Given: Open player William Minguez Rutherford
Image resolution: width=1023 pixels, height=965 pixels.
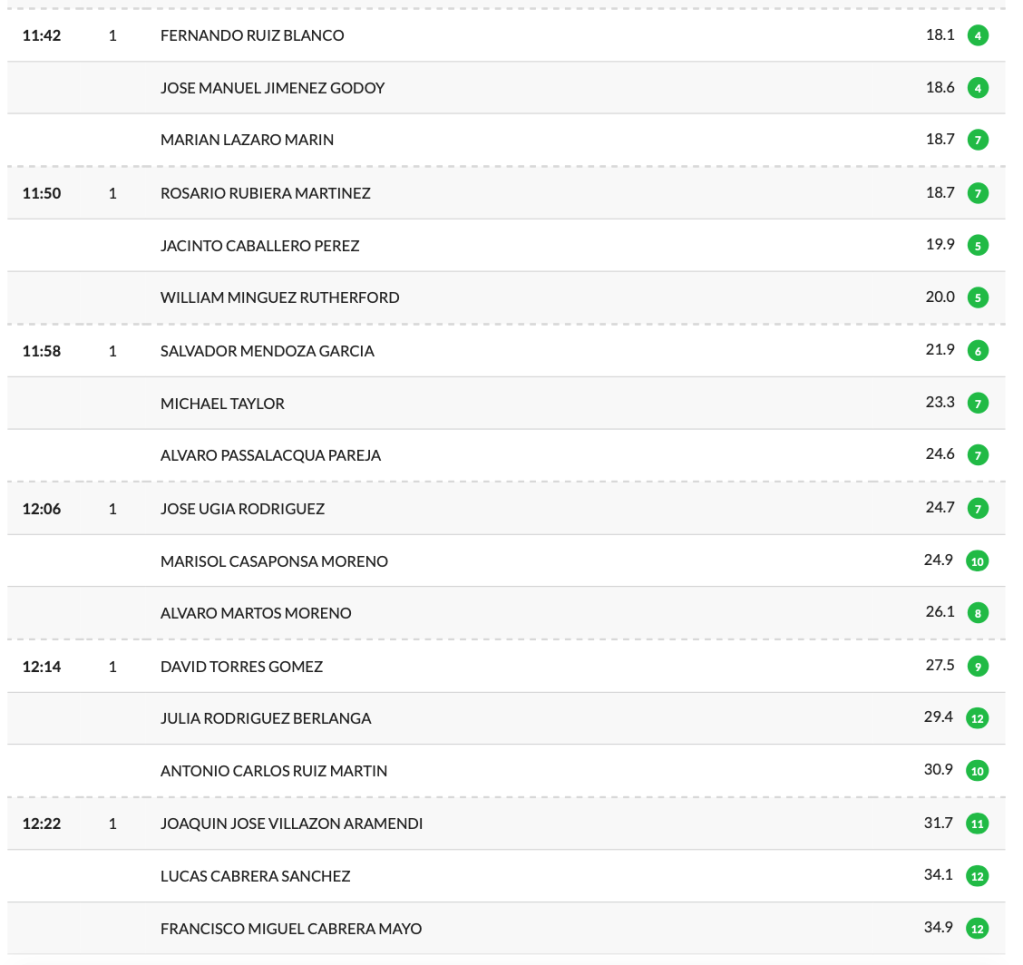Looking at the screenshot, I should tap(279, 298).
